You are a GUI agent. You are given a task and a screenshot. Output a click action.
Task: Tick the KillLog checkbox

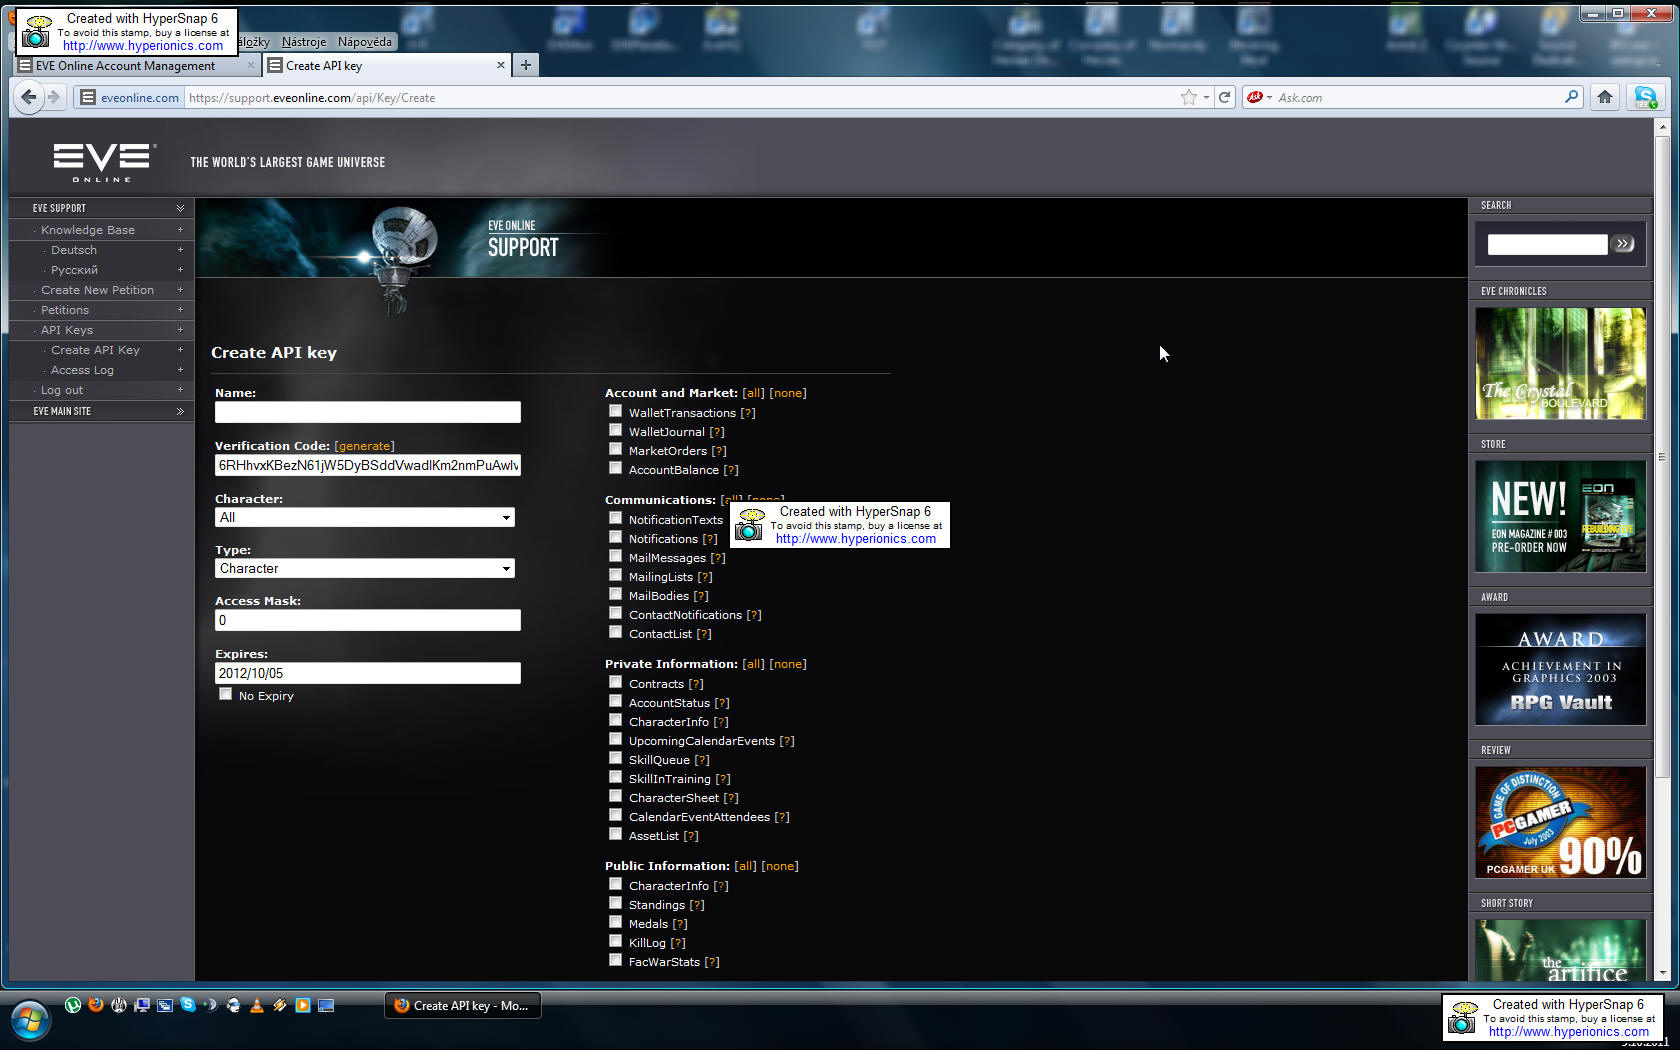click(x=616, y=941)
